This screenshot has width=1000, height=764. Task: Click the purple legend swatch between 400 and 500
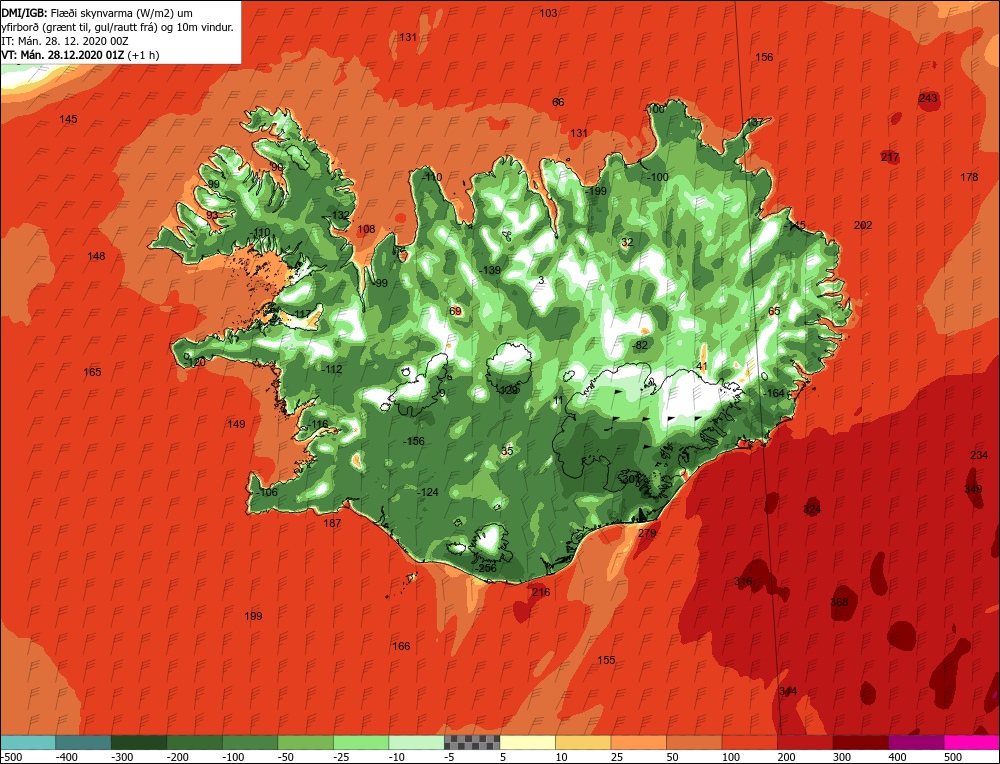pyautogui.click(x=916, y=742)
